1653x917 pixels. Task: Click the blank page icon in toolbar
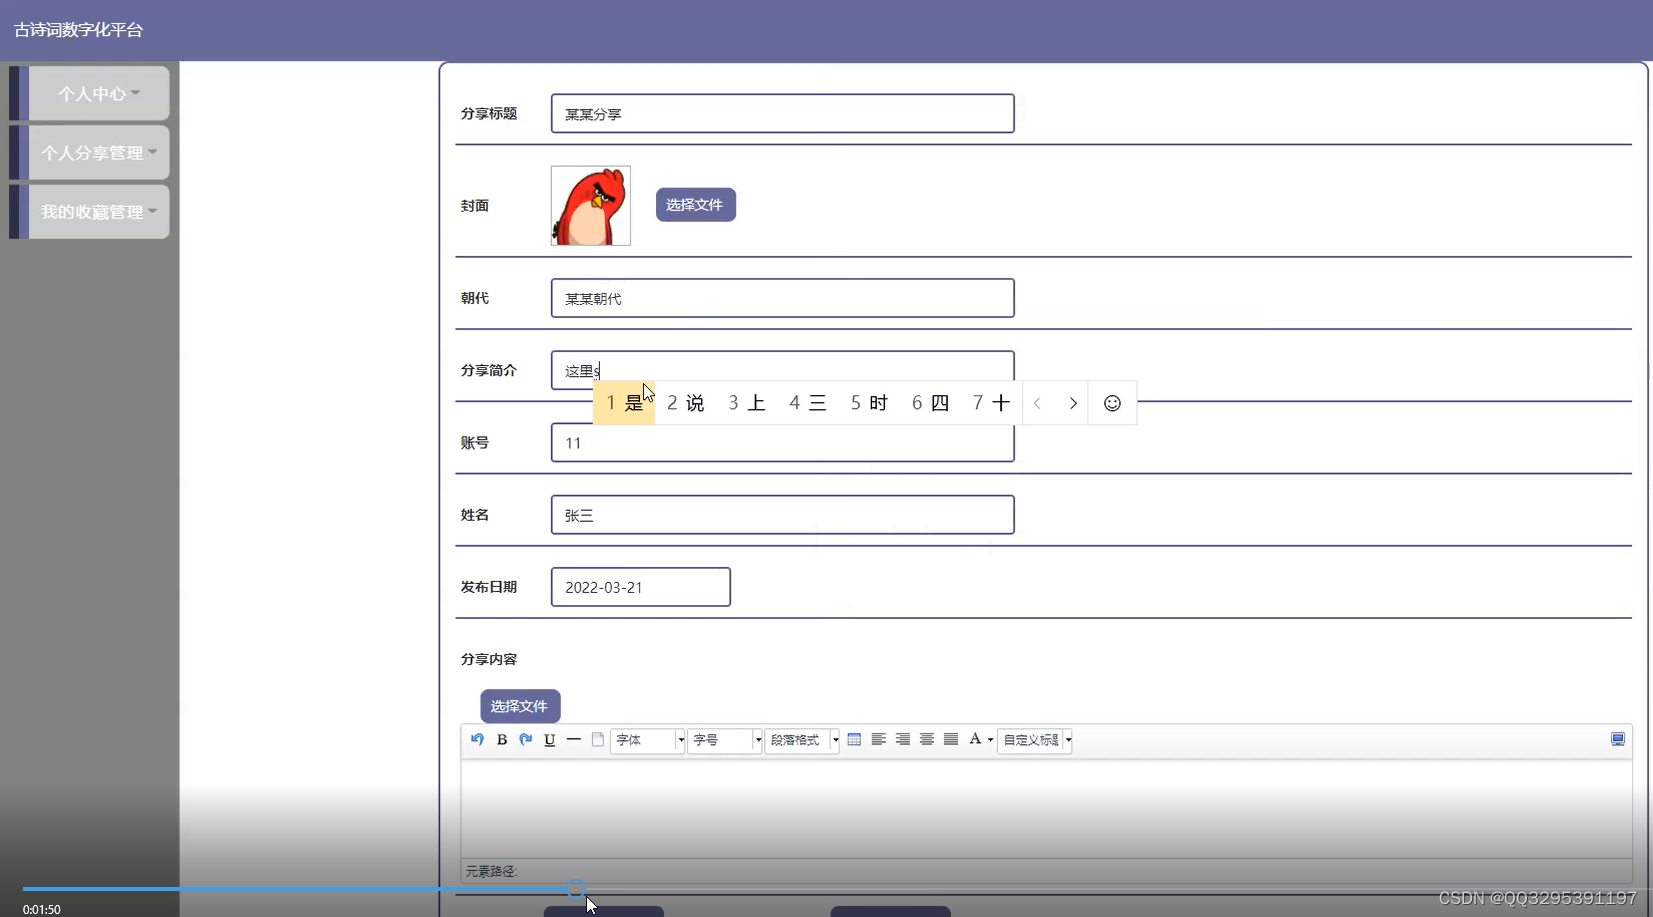[x=598, y=740]
